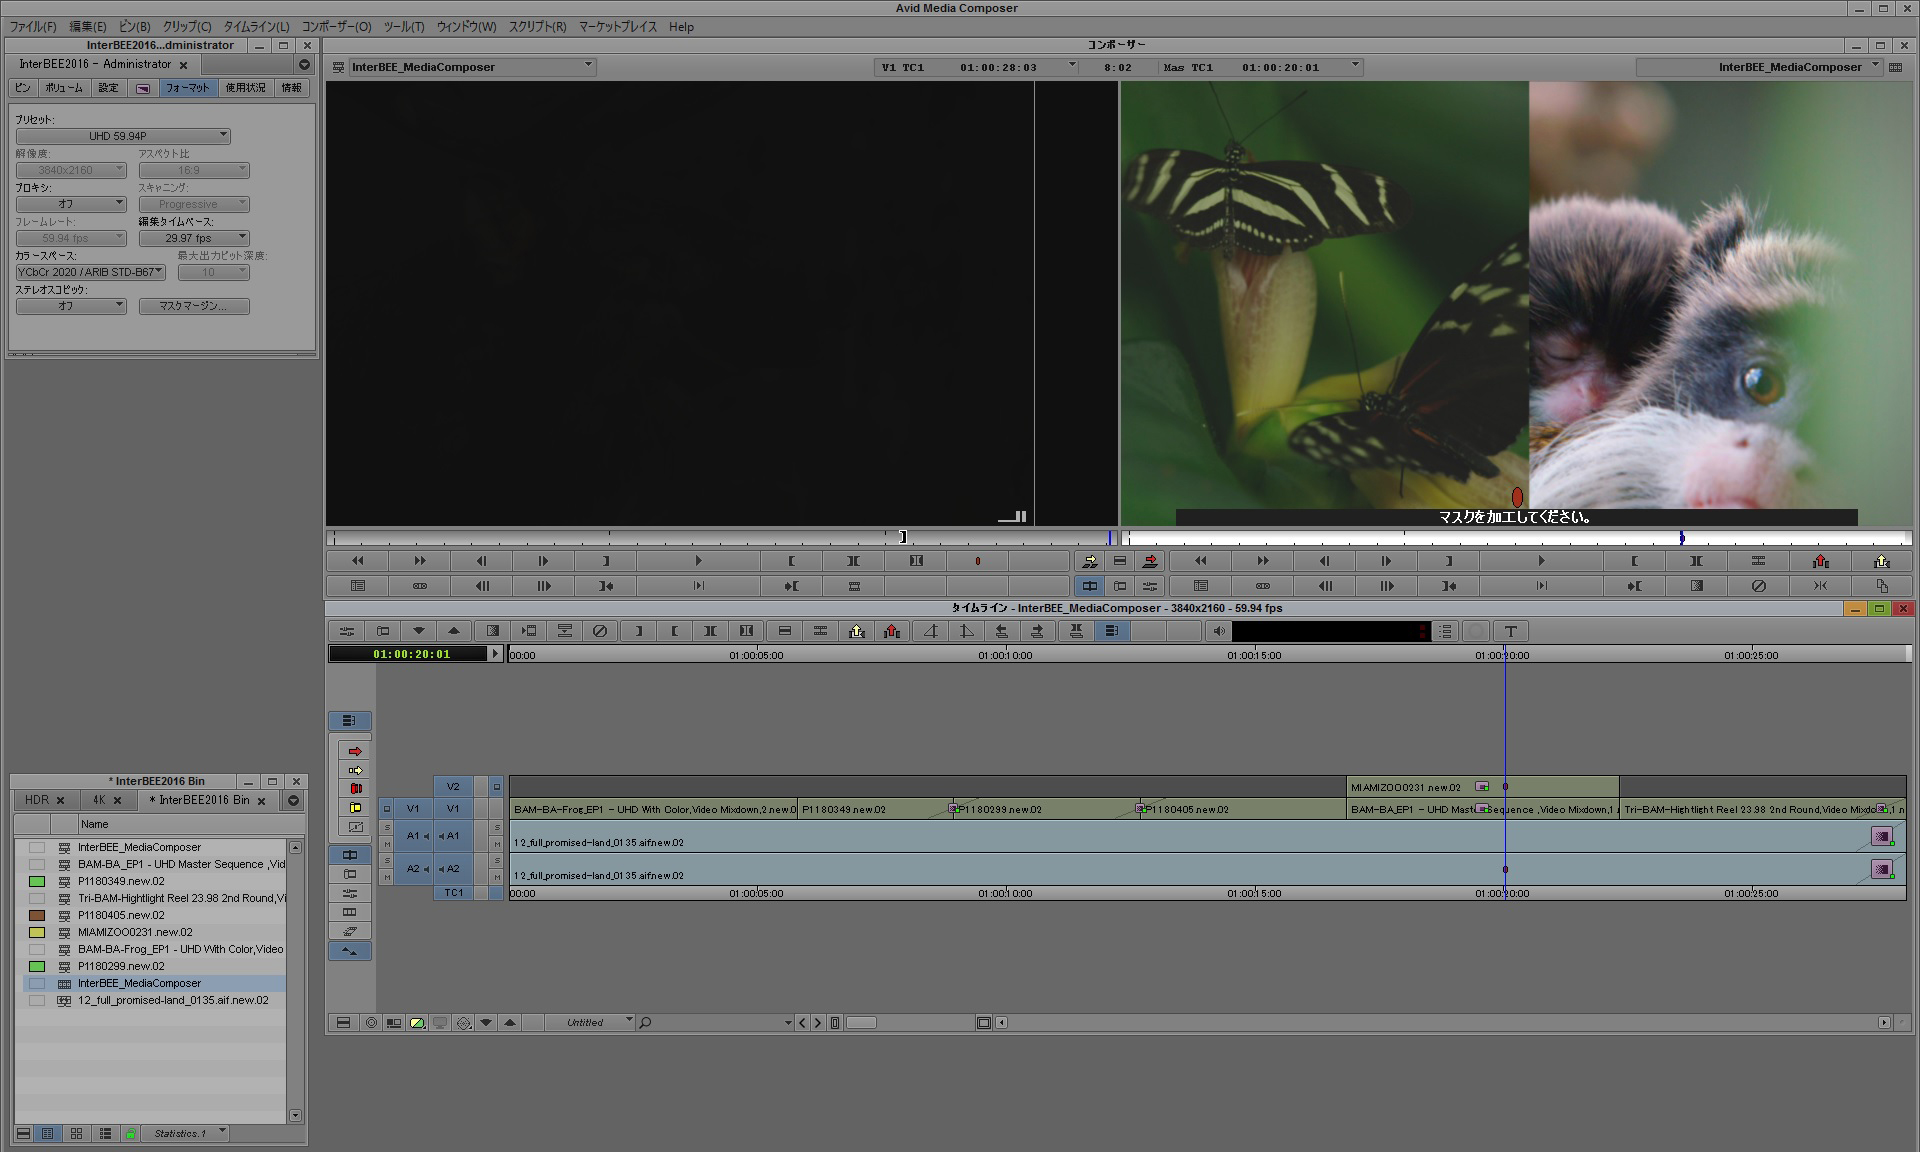The image size is (1920, 1152).
Task: Open the 29.97 fps edit timebase dropdown
Action: (193, 238)
